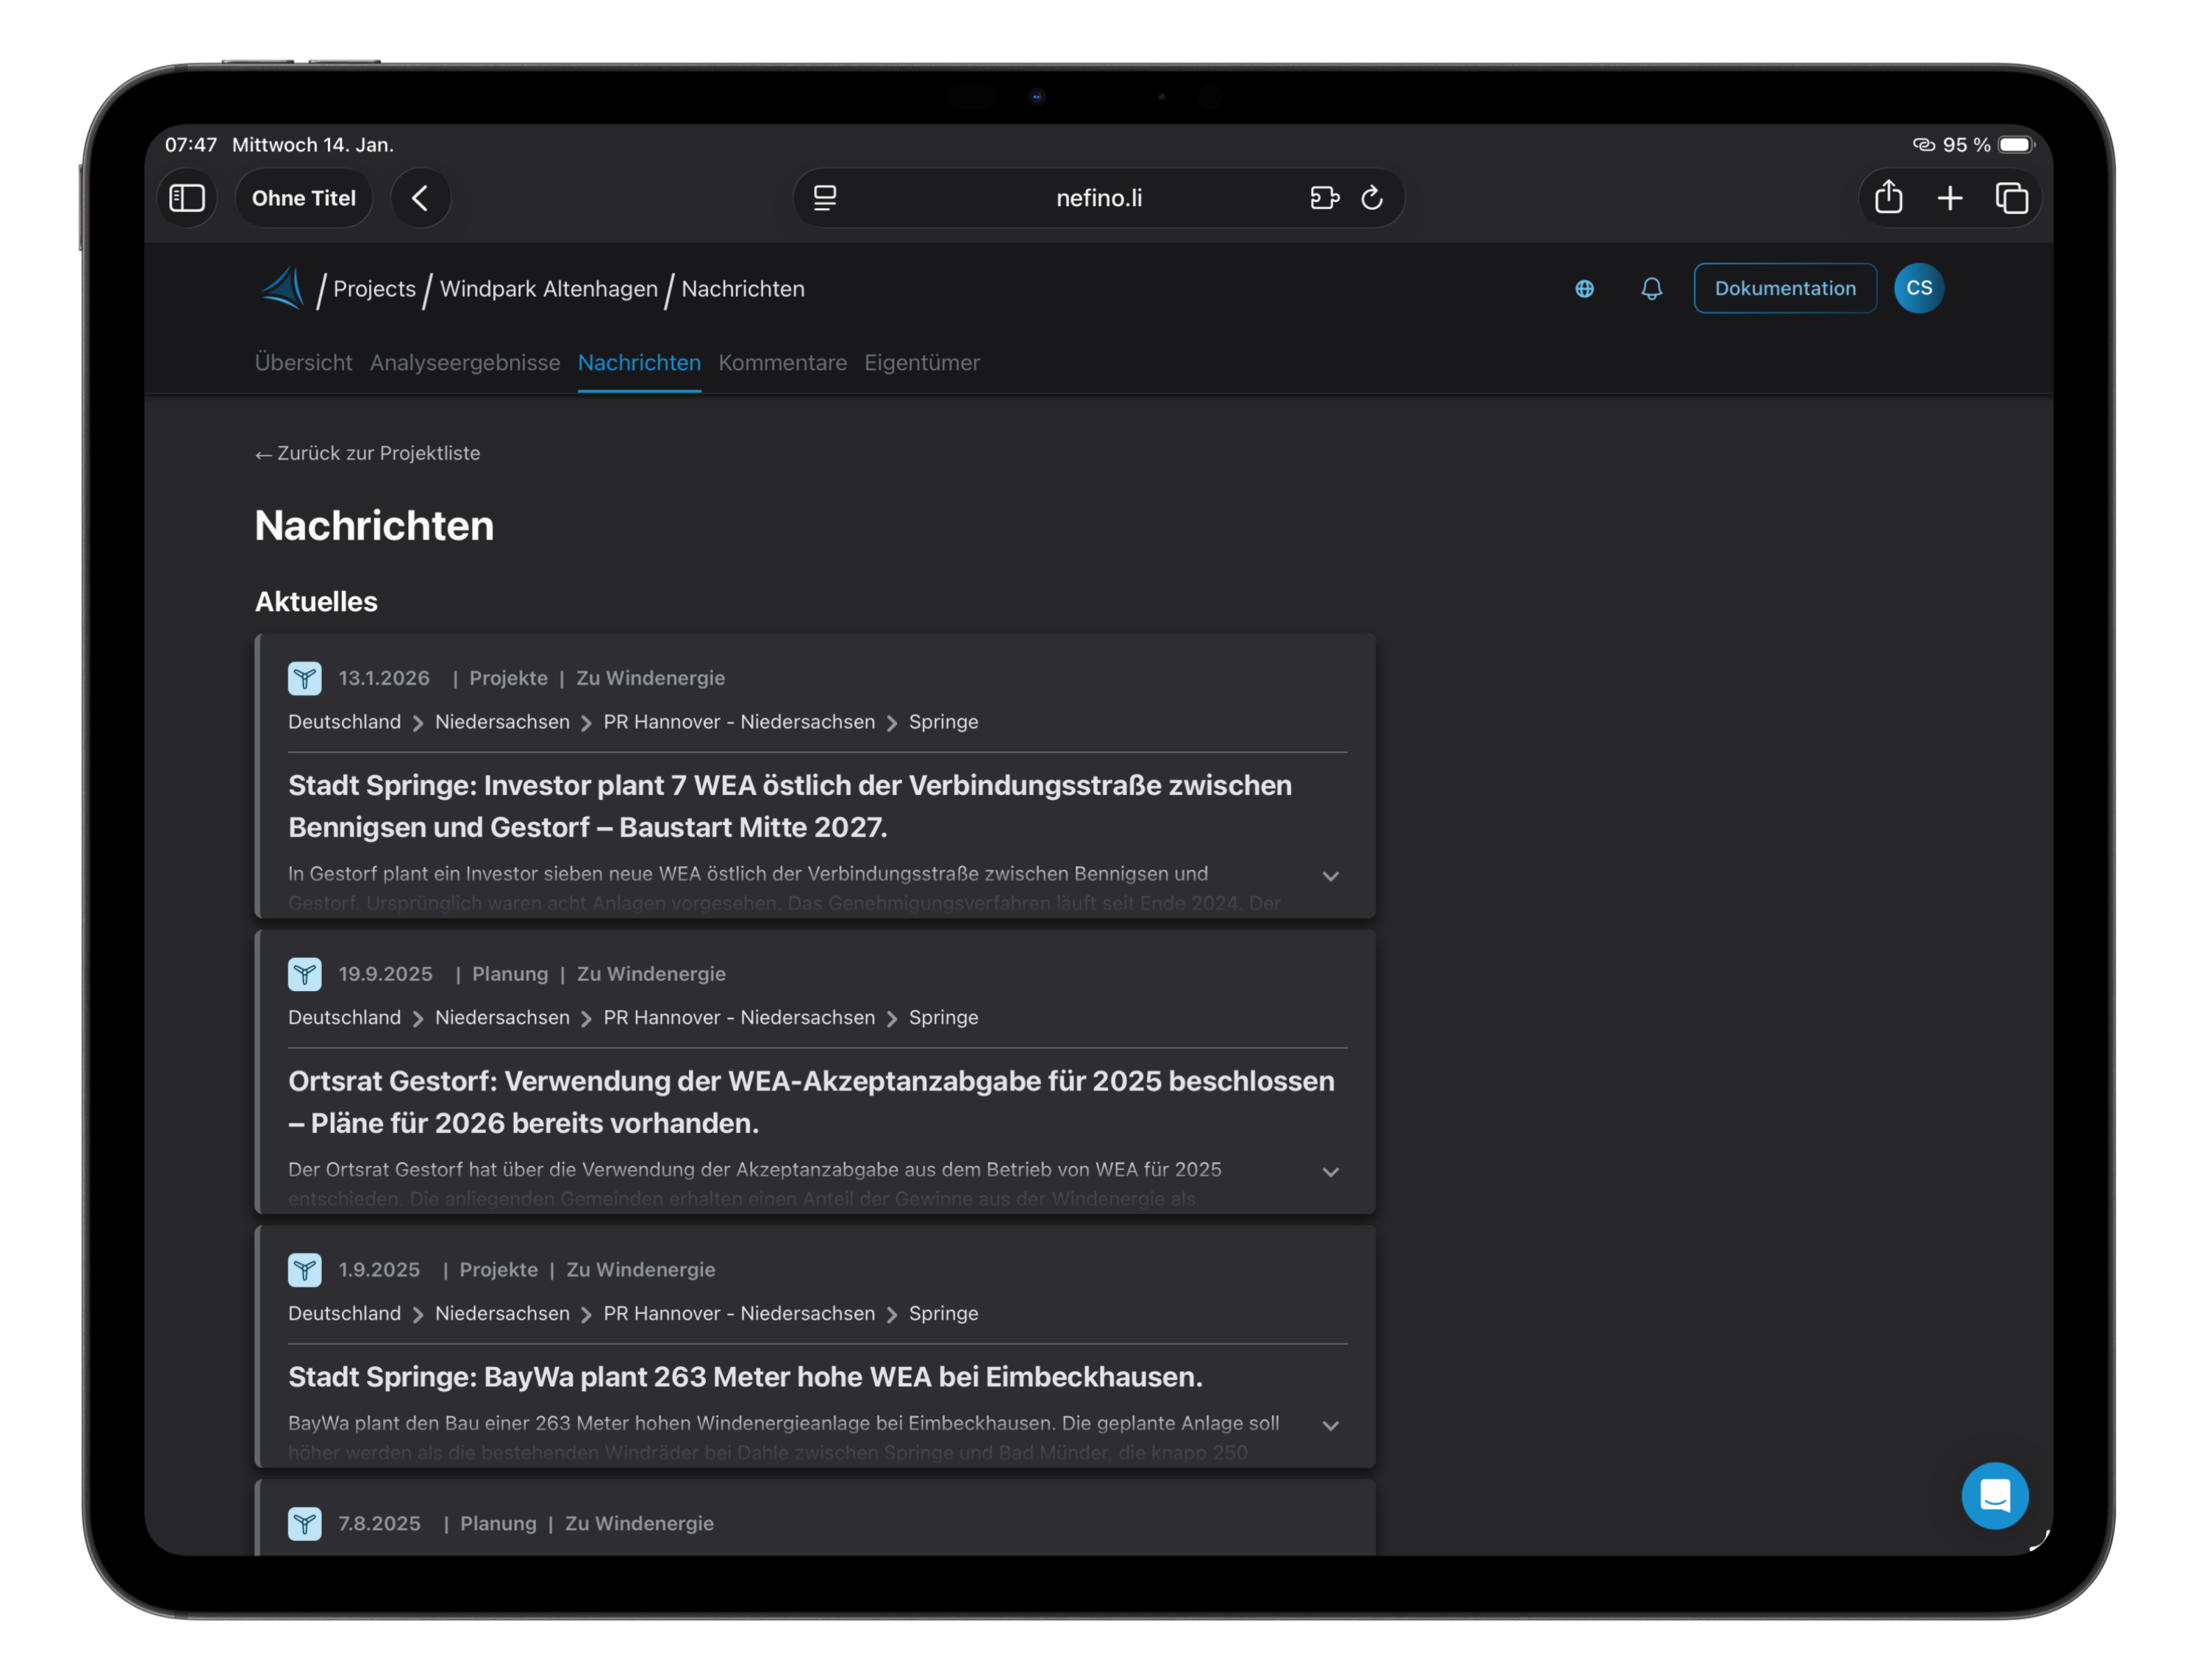Tap the nefino.li address field

pyautogui.click(x=1098, y=198)
